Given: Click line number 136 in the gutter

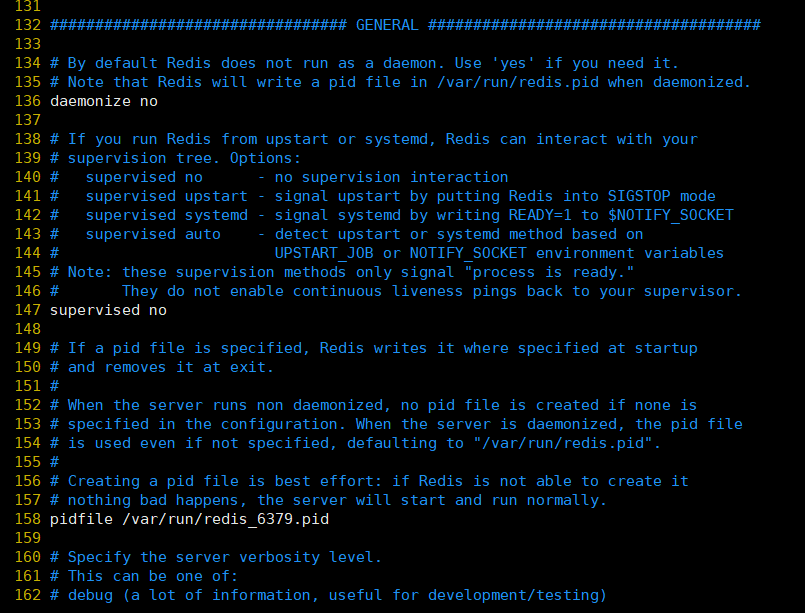Looking at the screenshot, I should click(28, 101).
